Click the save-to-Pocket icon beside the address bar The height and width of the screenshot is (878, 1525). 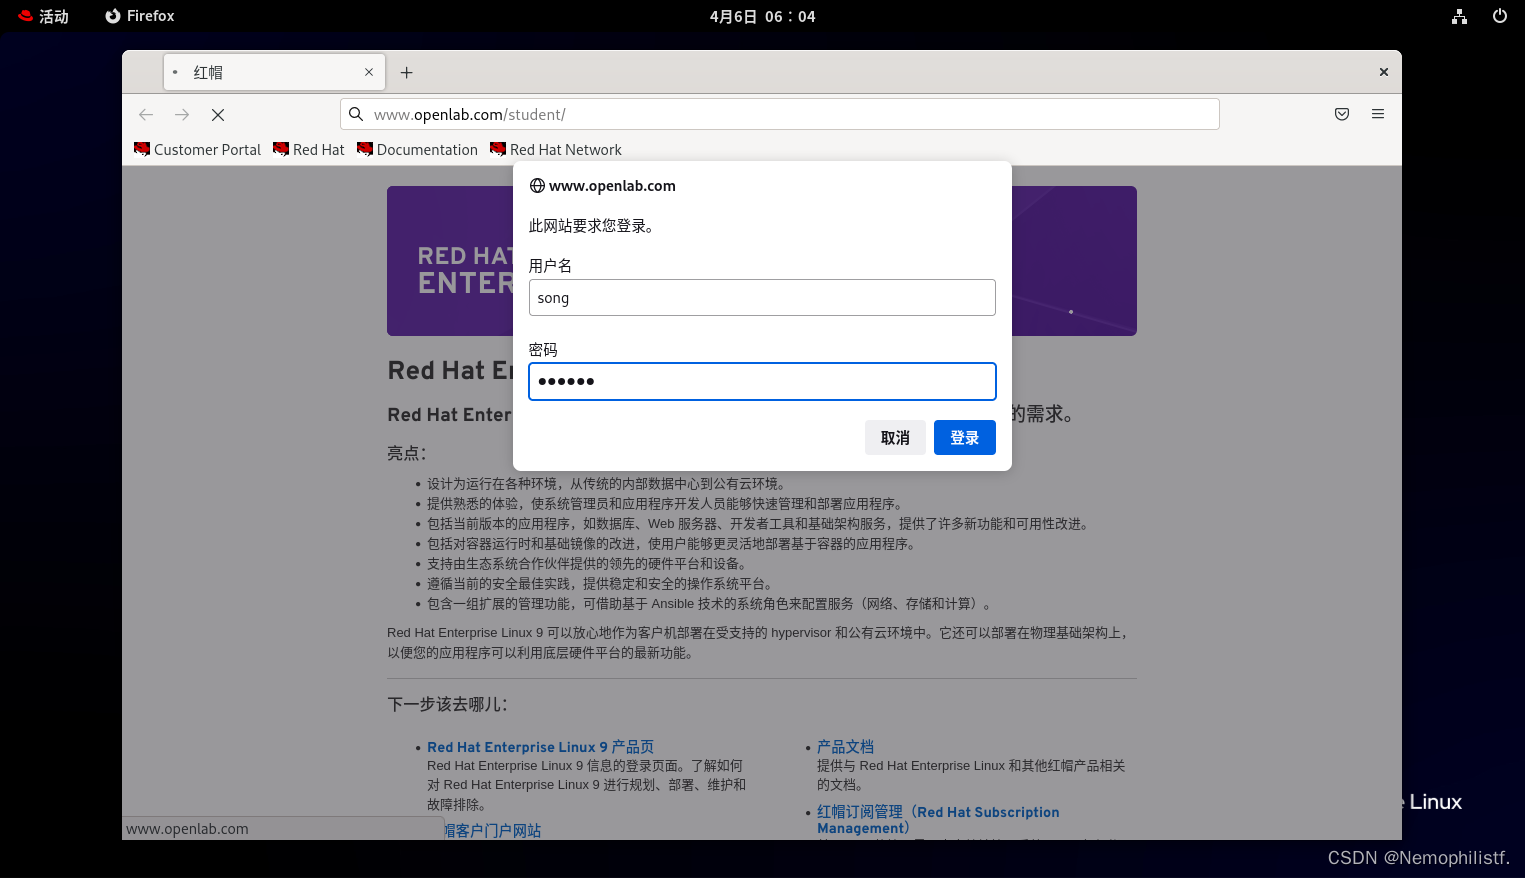[1341, 114]
